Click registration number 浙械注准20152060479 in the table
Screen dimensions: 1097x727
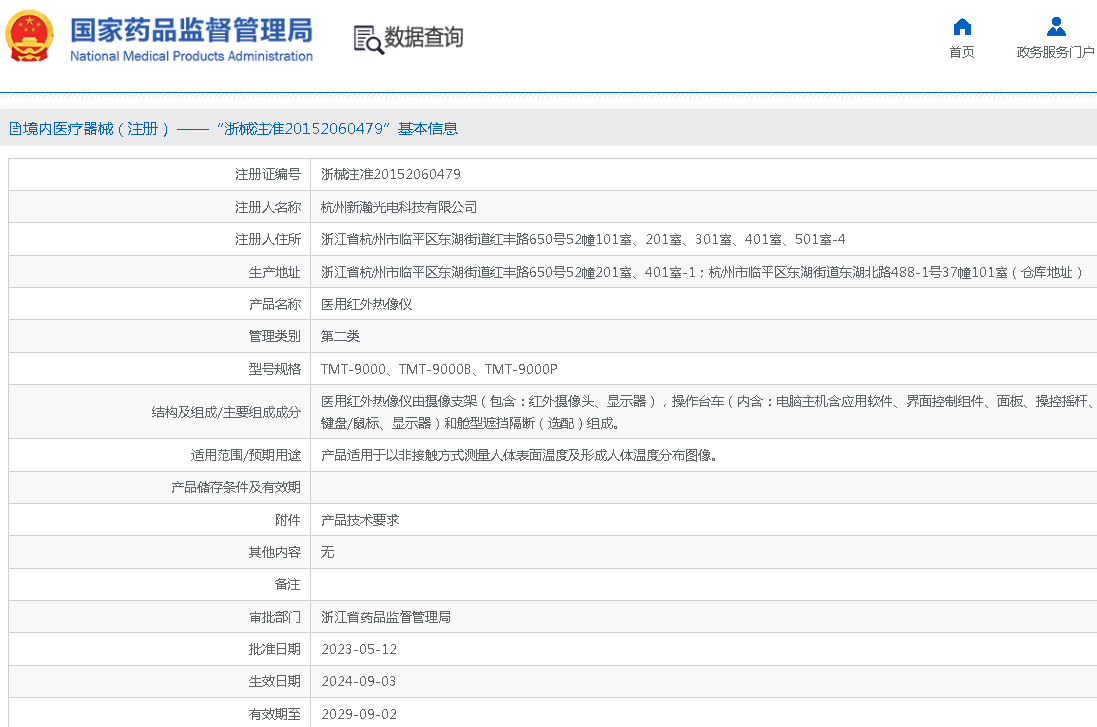pyautogui.click(x=391, y=174)
